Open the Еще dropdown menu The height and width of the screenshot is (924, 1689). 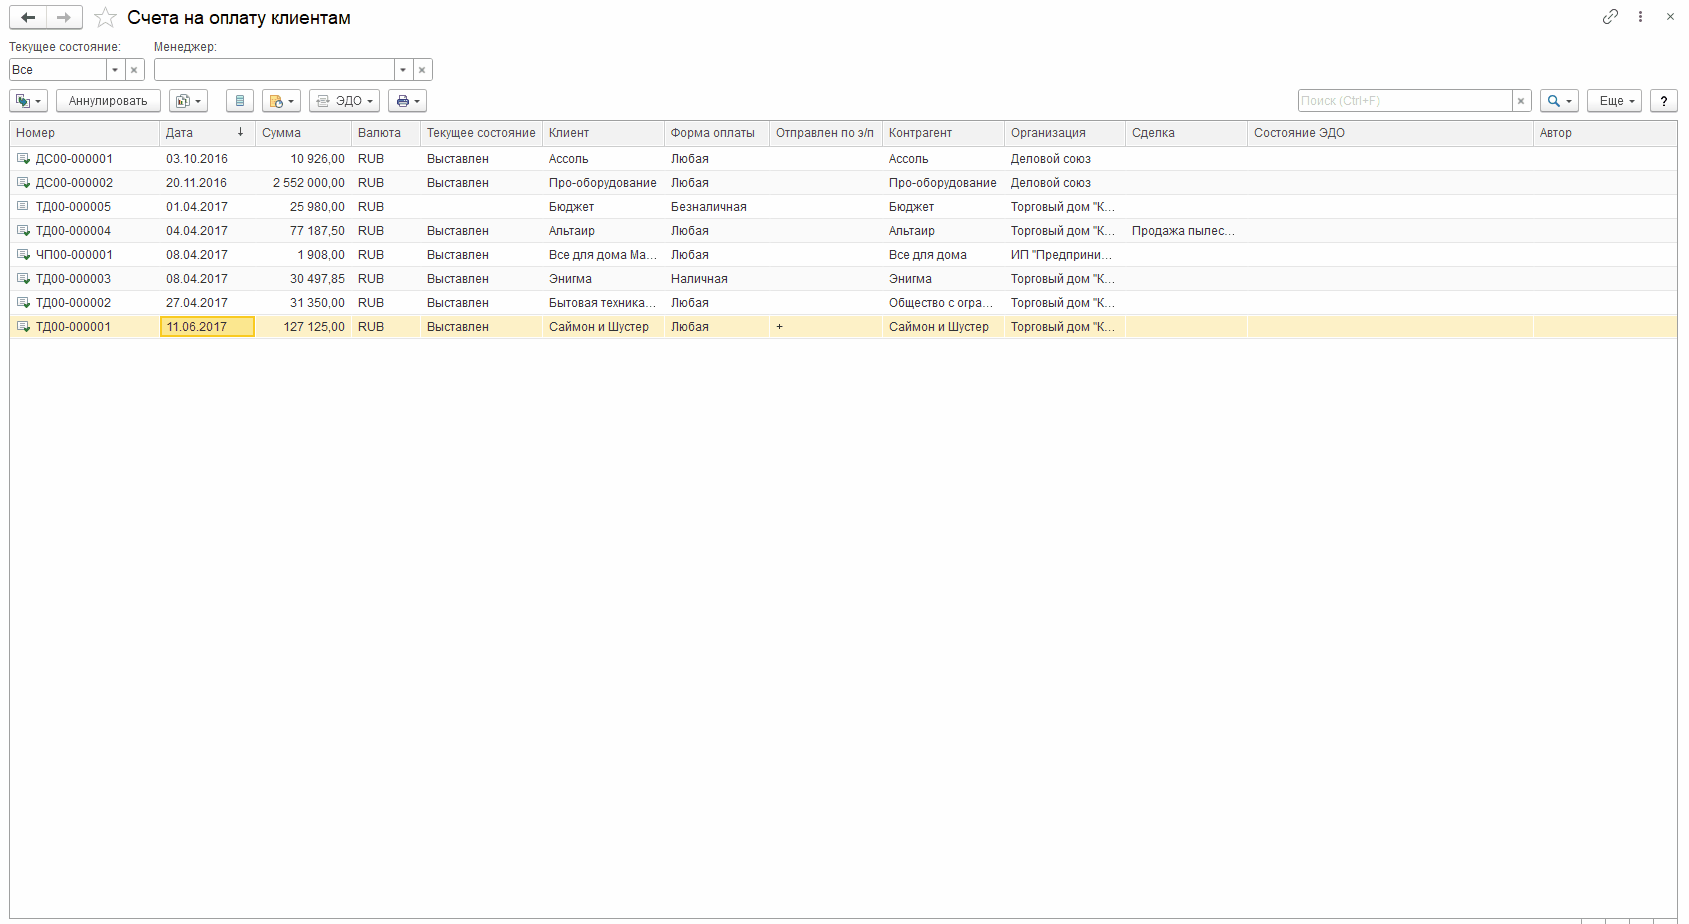tap(1614, 101)
